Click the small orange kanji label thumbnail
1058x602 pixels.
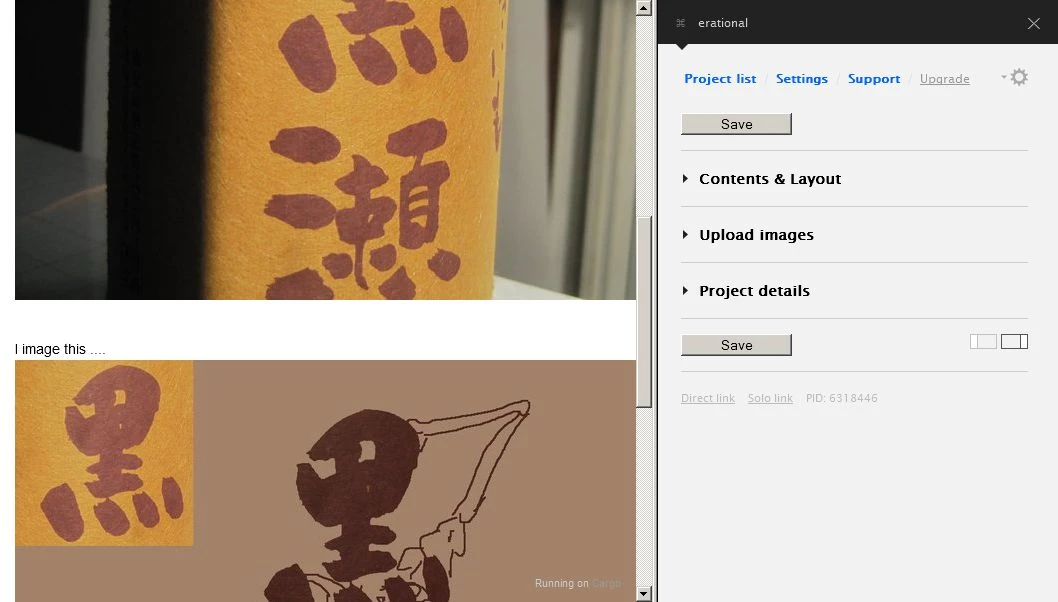(x=104, y=453)
